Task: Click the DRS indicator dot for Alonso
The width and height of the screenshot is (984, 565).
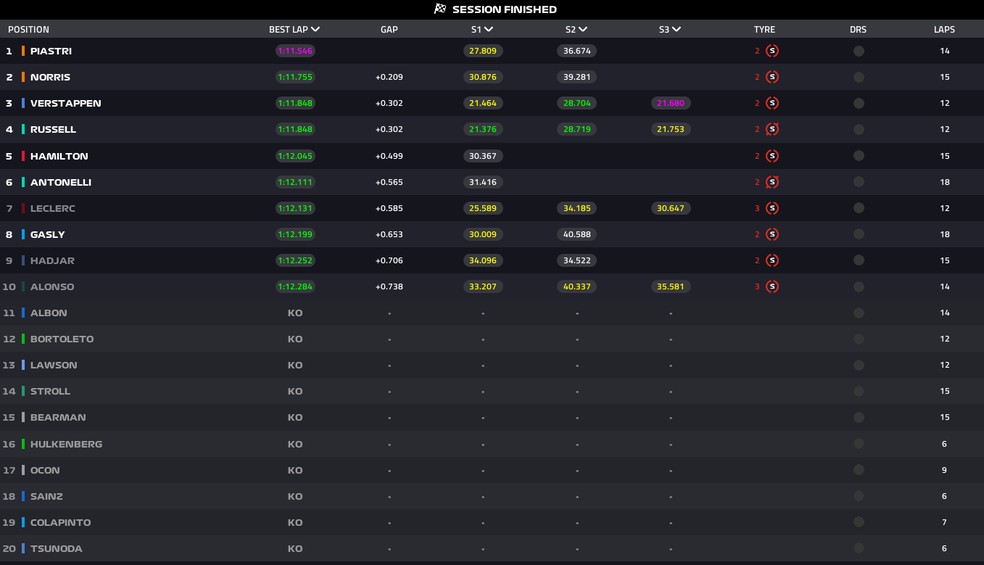Action: coord(858,286)
